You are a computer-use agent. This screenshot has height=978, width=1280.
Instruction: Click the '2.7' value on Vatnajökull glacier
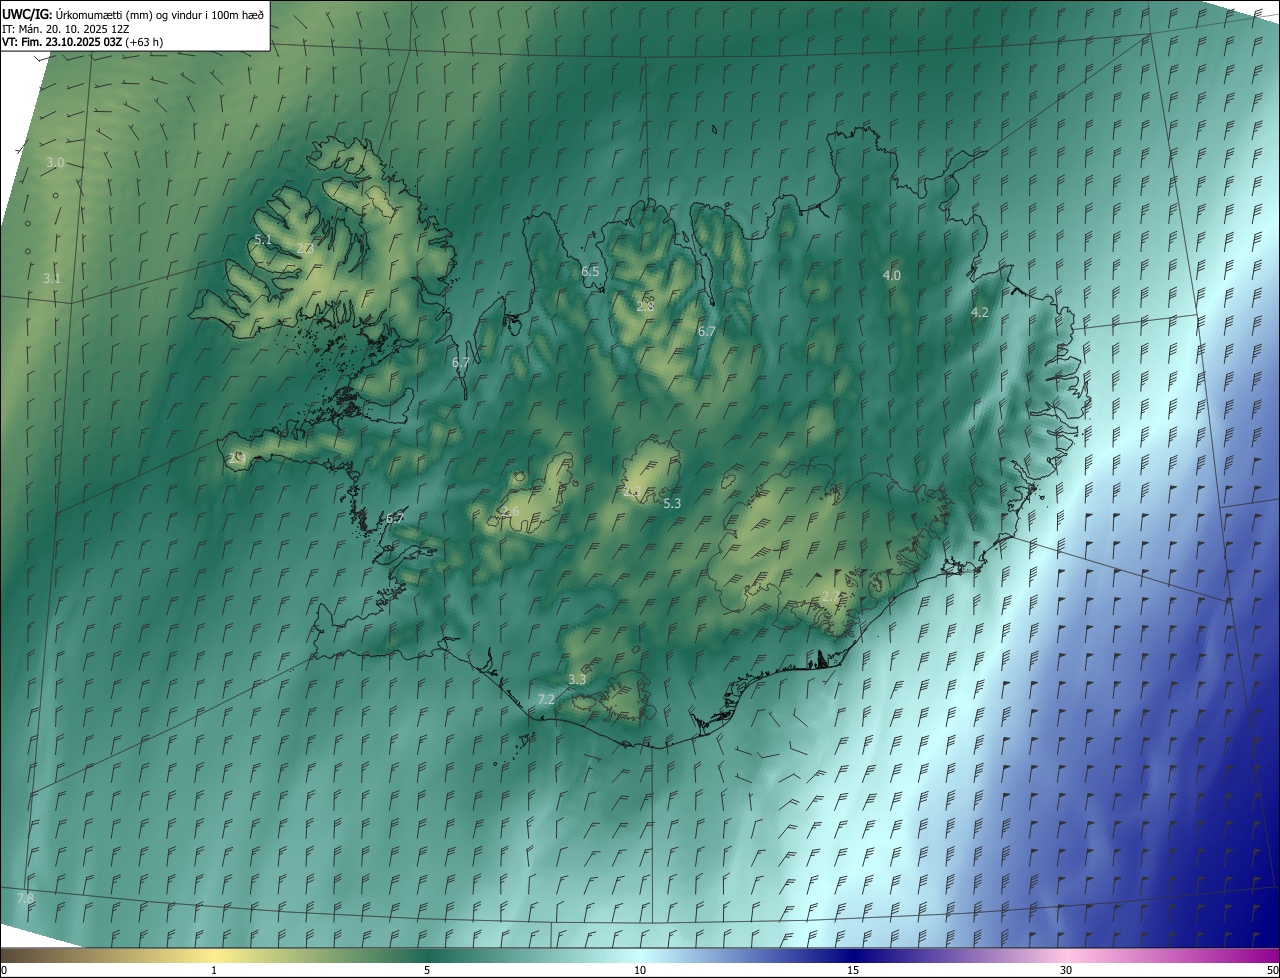coord(830,596)
